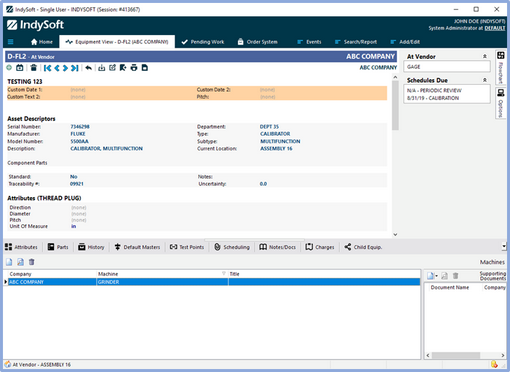Click the detail pane scroll down arrow

pyautogui.click(x=395, y=235)
